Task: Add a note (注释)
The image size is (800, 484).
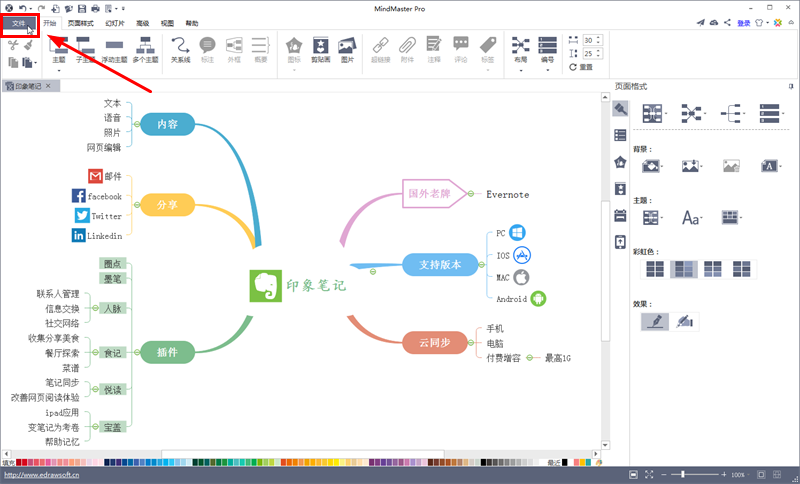Action: (434, 50)
